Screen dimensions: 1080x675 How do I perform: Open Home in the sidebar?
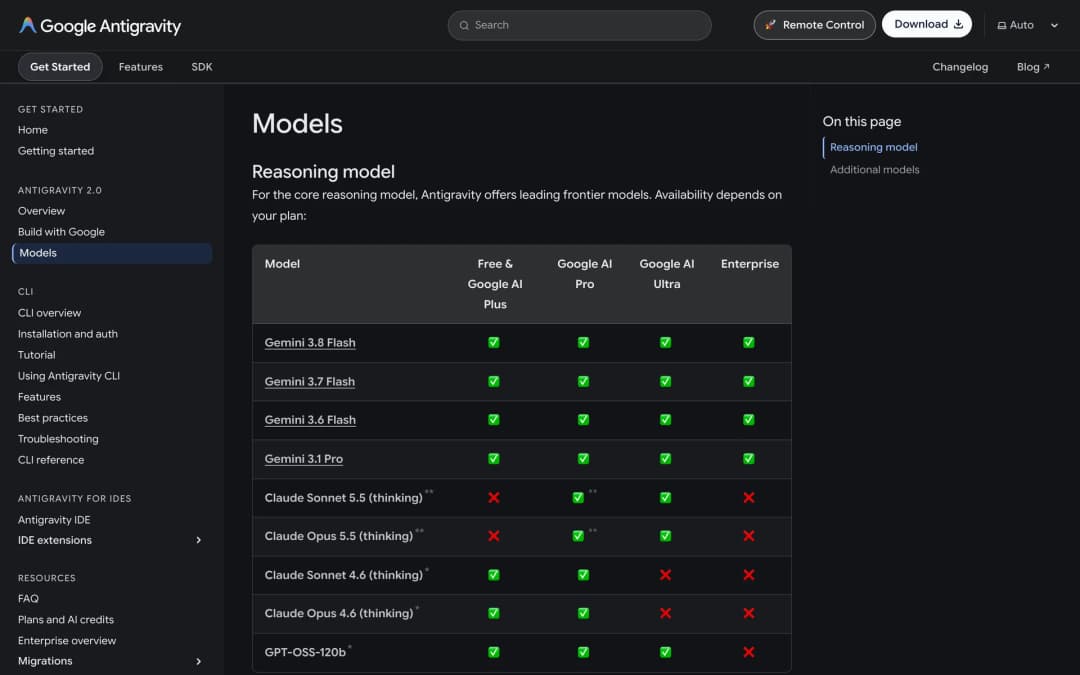(x=33, y=130)
